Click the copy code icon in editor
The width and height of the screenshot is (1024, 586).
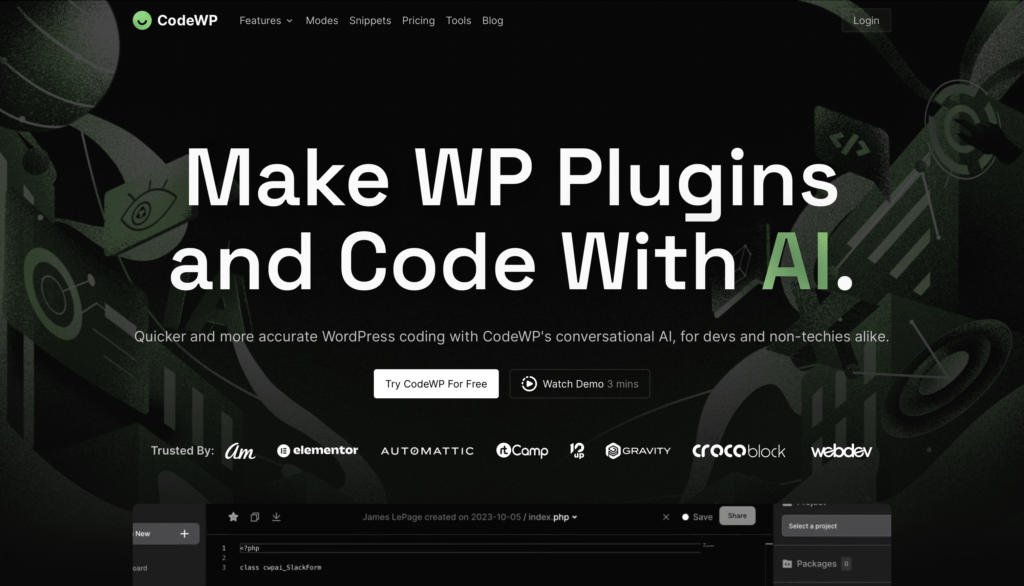(255, 517)
